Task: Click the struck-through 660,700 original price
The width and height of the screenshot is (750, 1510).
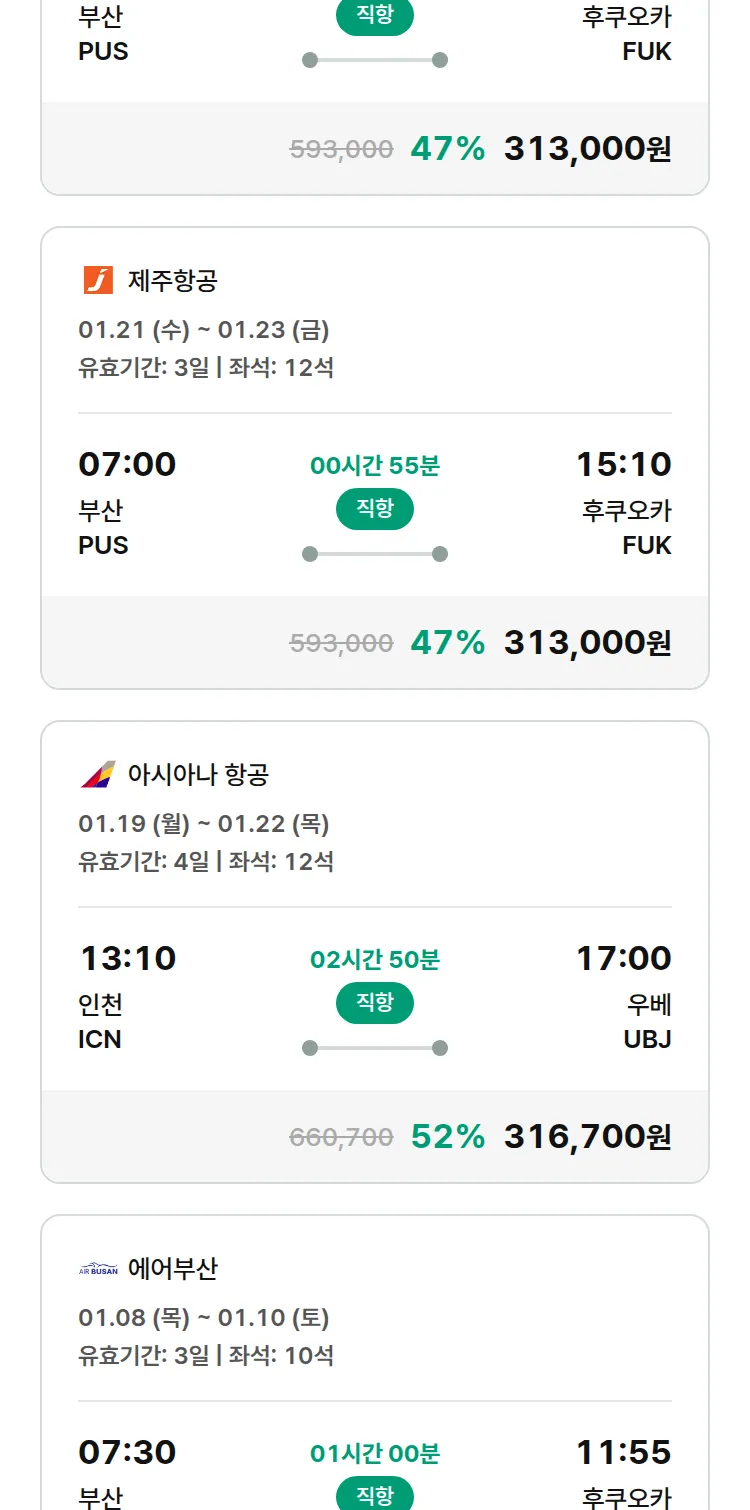Action: 341,1137
